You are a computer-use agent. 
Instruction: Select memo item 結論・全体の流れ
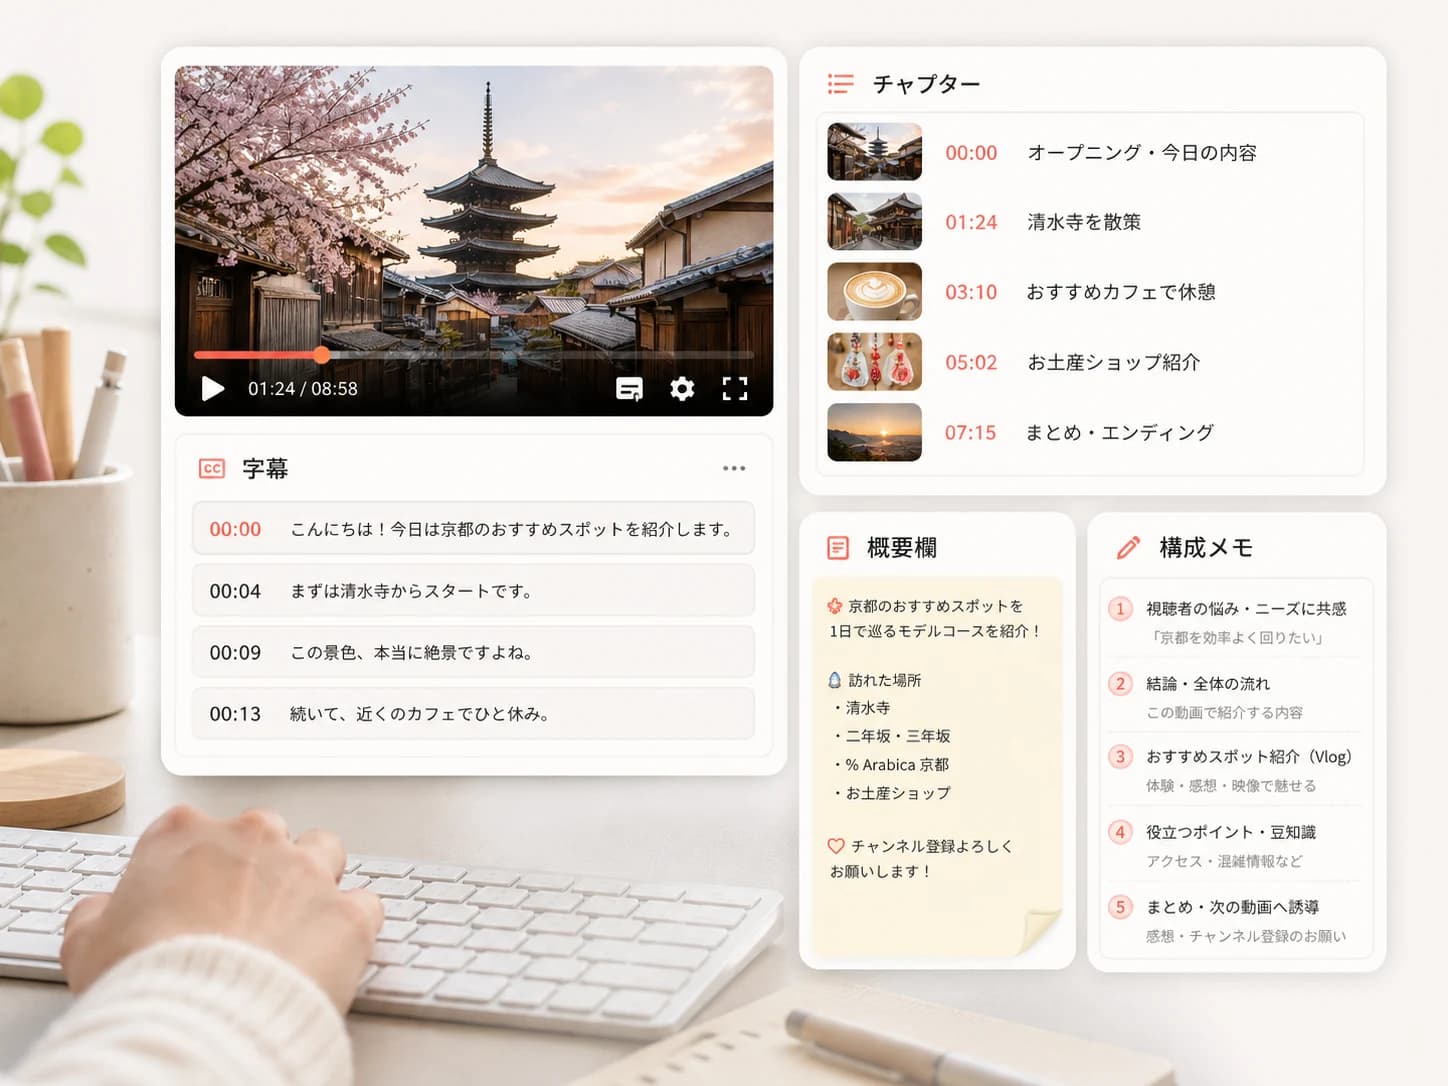pyautogui.click(x=1208, y=684)
